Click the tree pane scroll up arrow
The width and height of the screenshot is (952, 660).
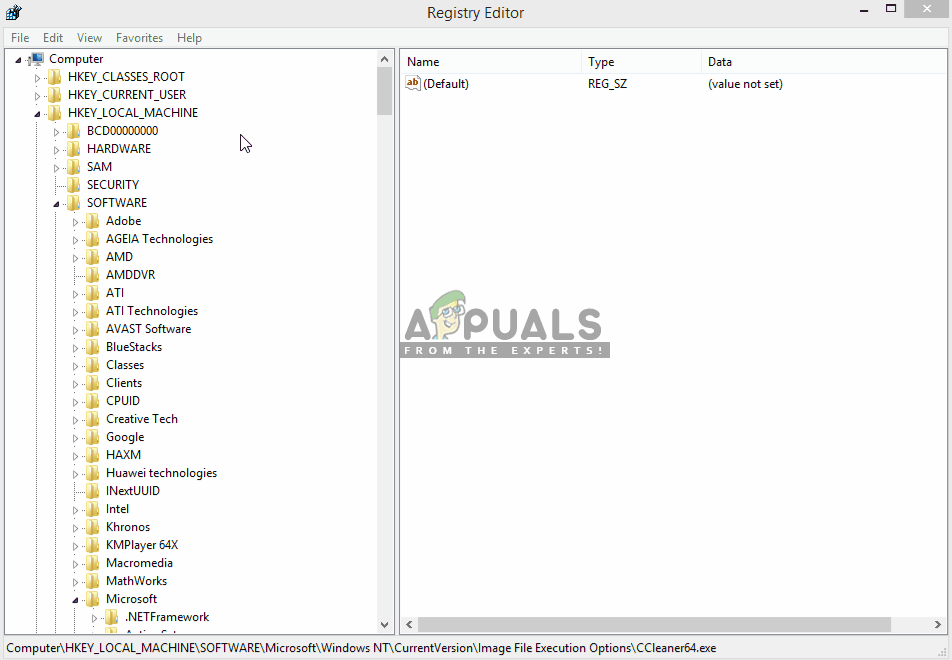[384, 59]
